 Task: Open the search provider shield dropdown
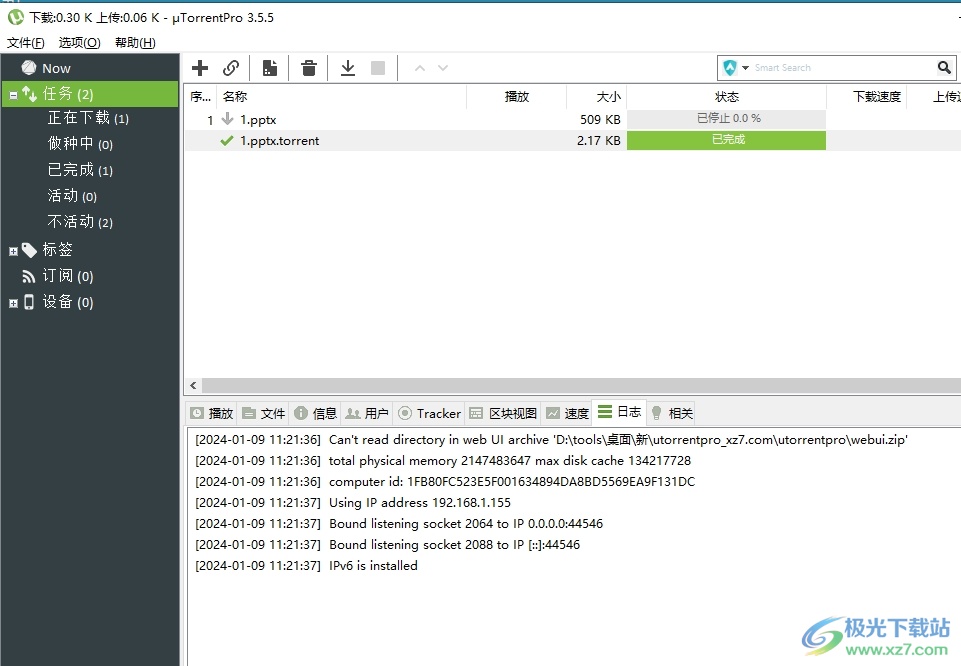click(735, 68)
